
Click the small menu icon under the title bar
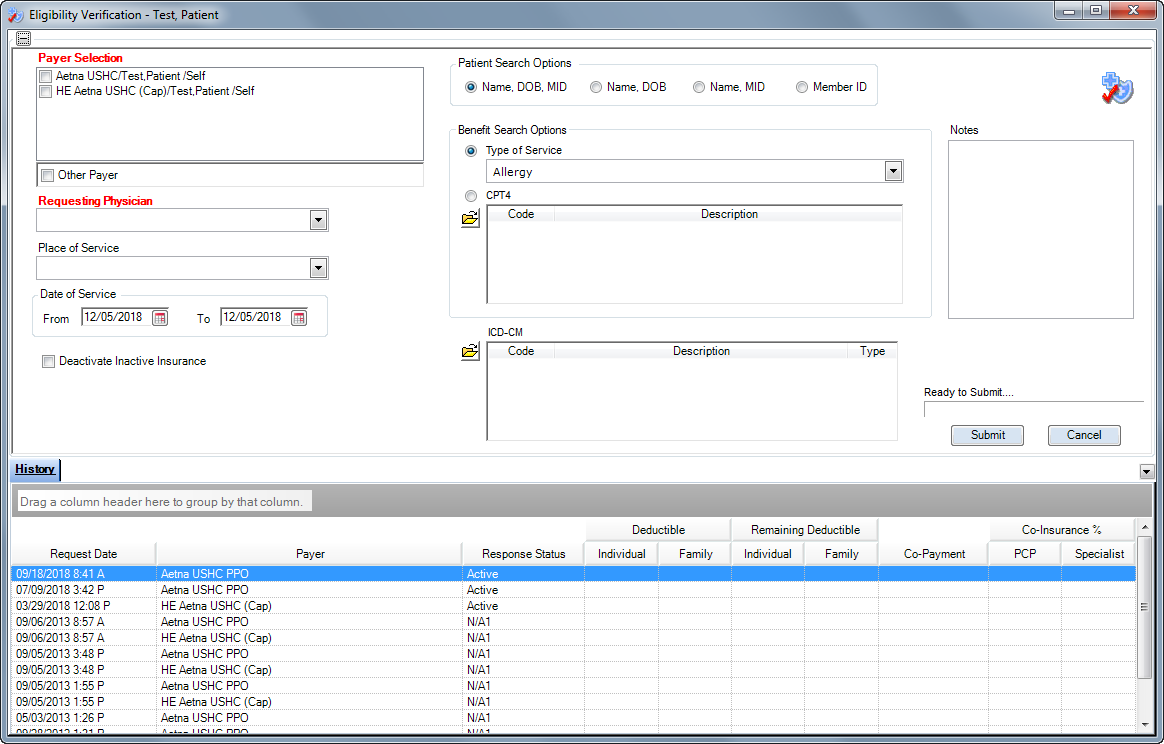tap(23, 38)
